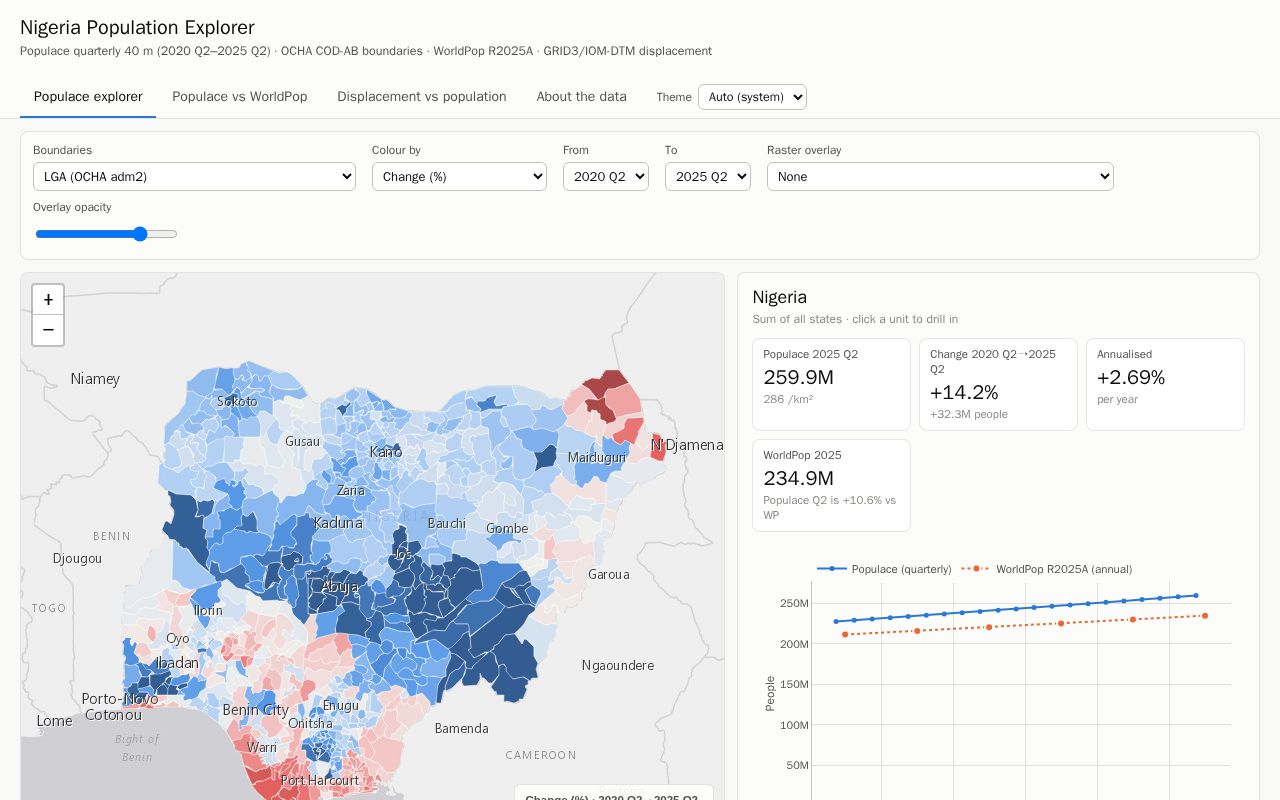Click the Bamenda label on map
The height and width of the screenshot is (800, 1280).
point(462,729)
